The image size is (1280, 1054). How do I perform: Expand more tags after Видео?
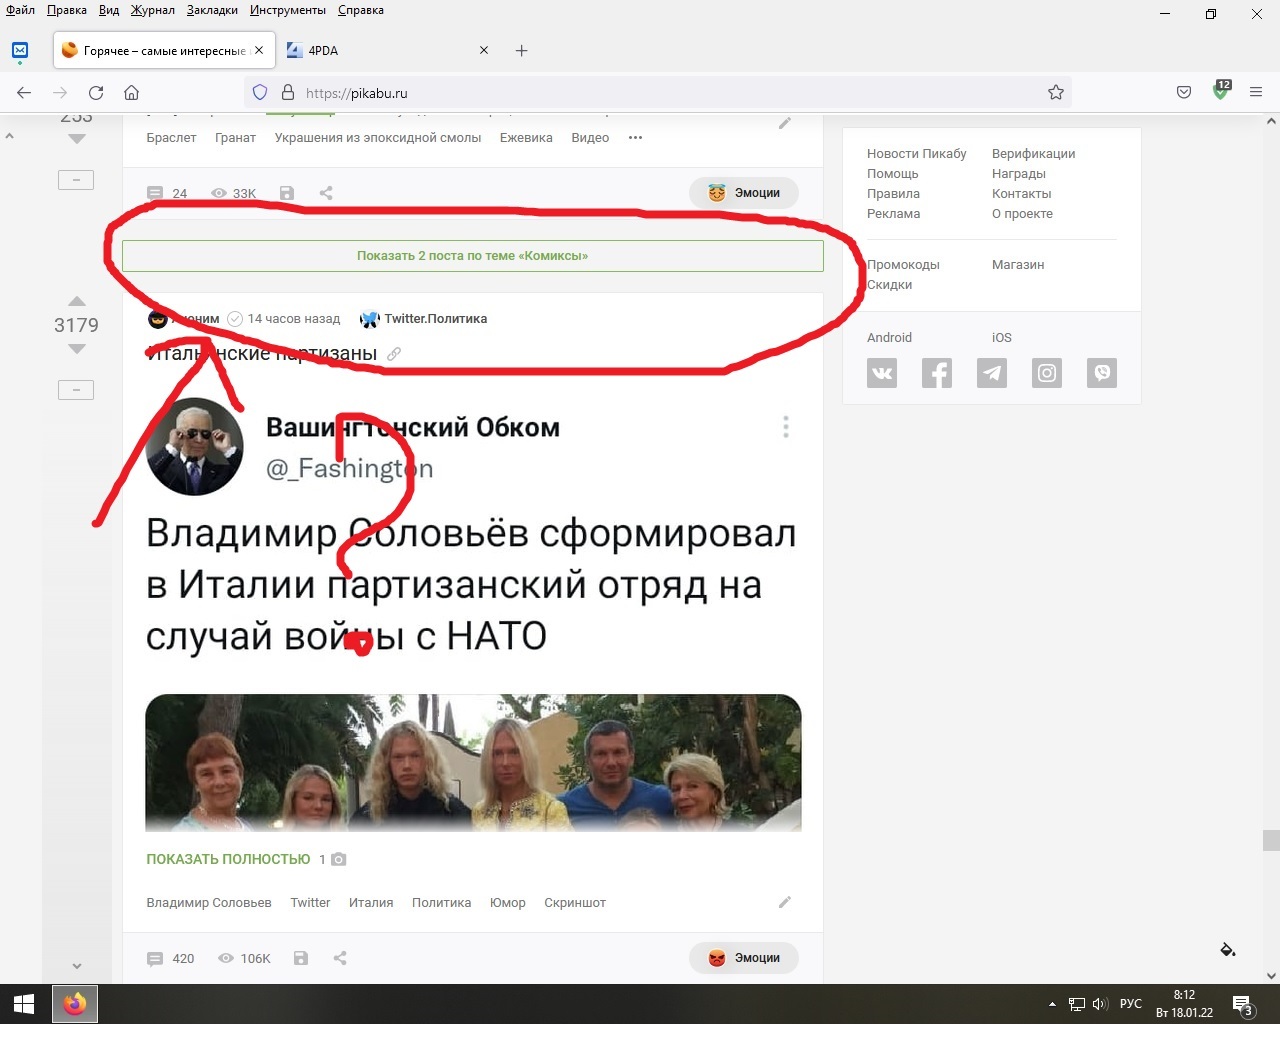click(635, 138)
